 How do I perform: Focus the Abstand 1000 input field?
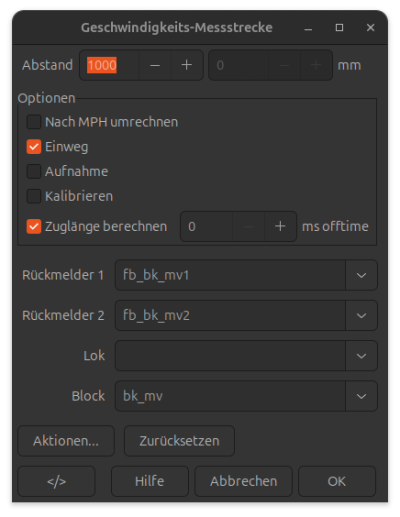coord(109,65)
